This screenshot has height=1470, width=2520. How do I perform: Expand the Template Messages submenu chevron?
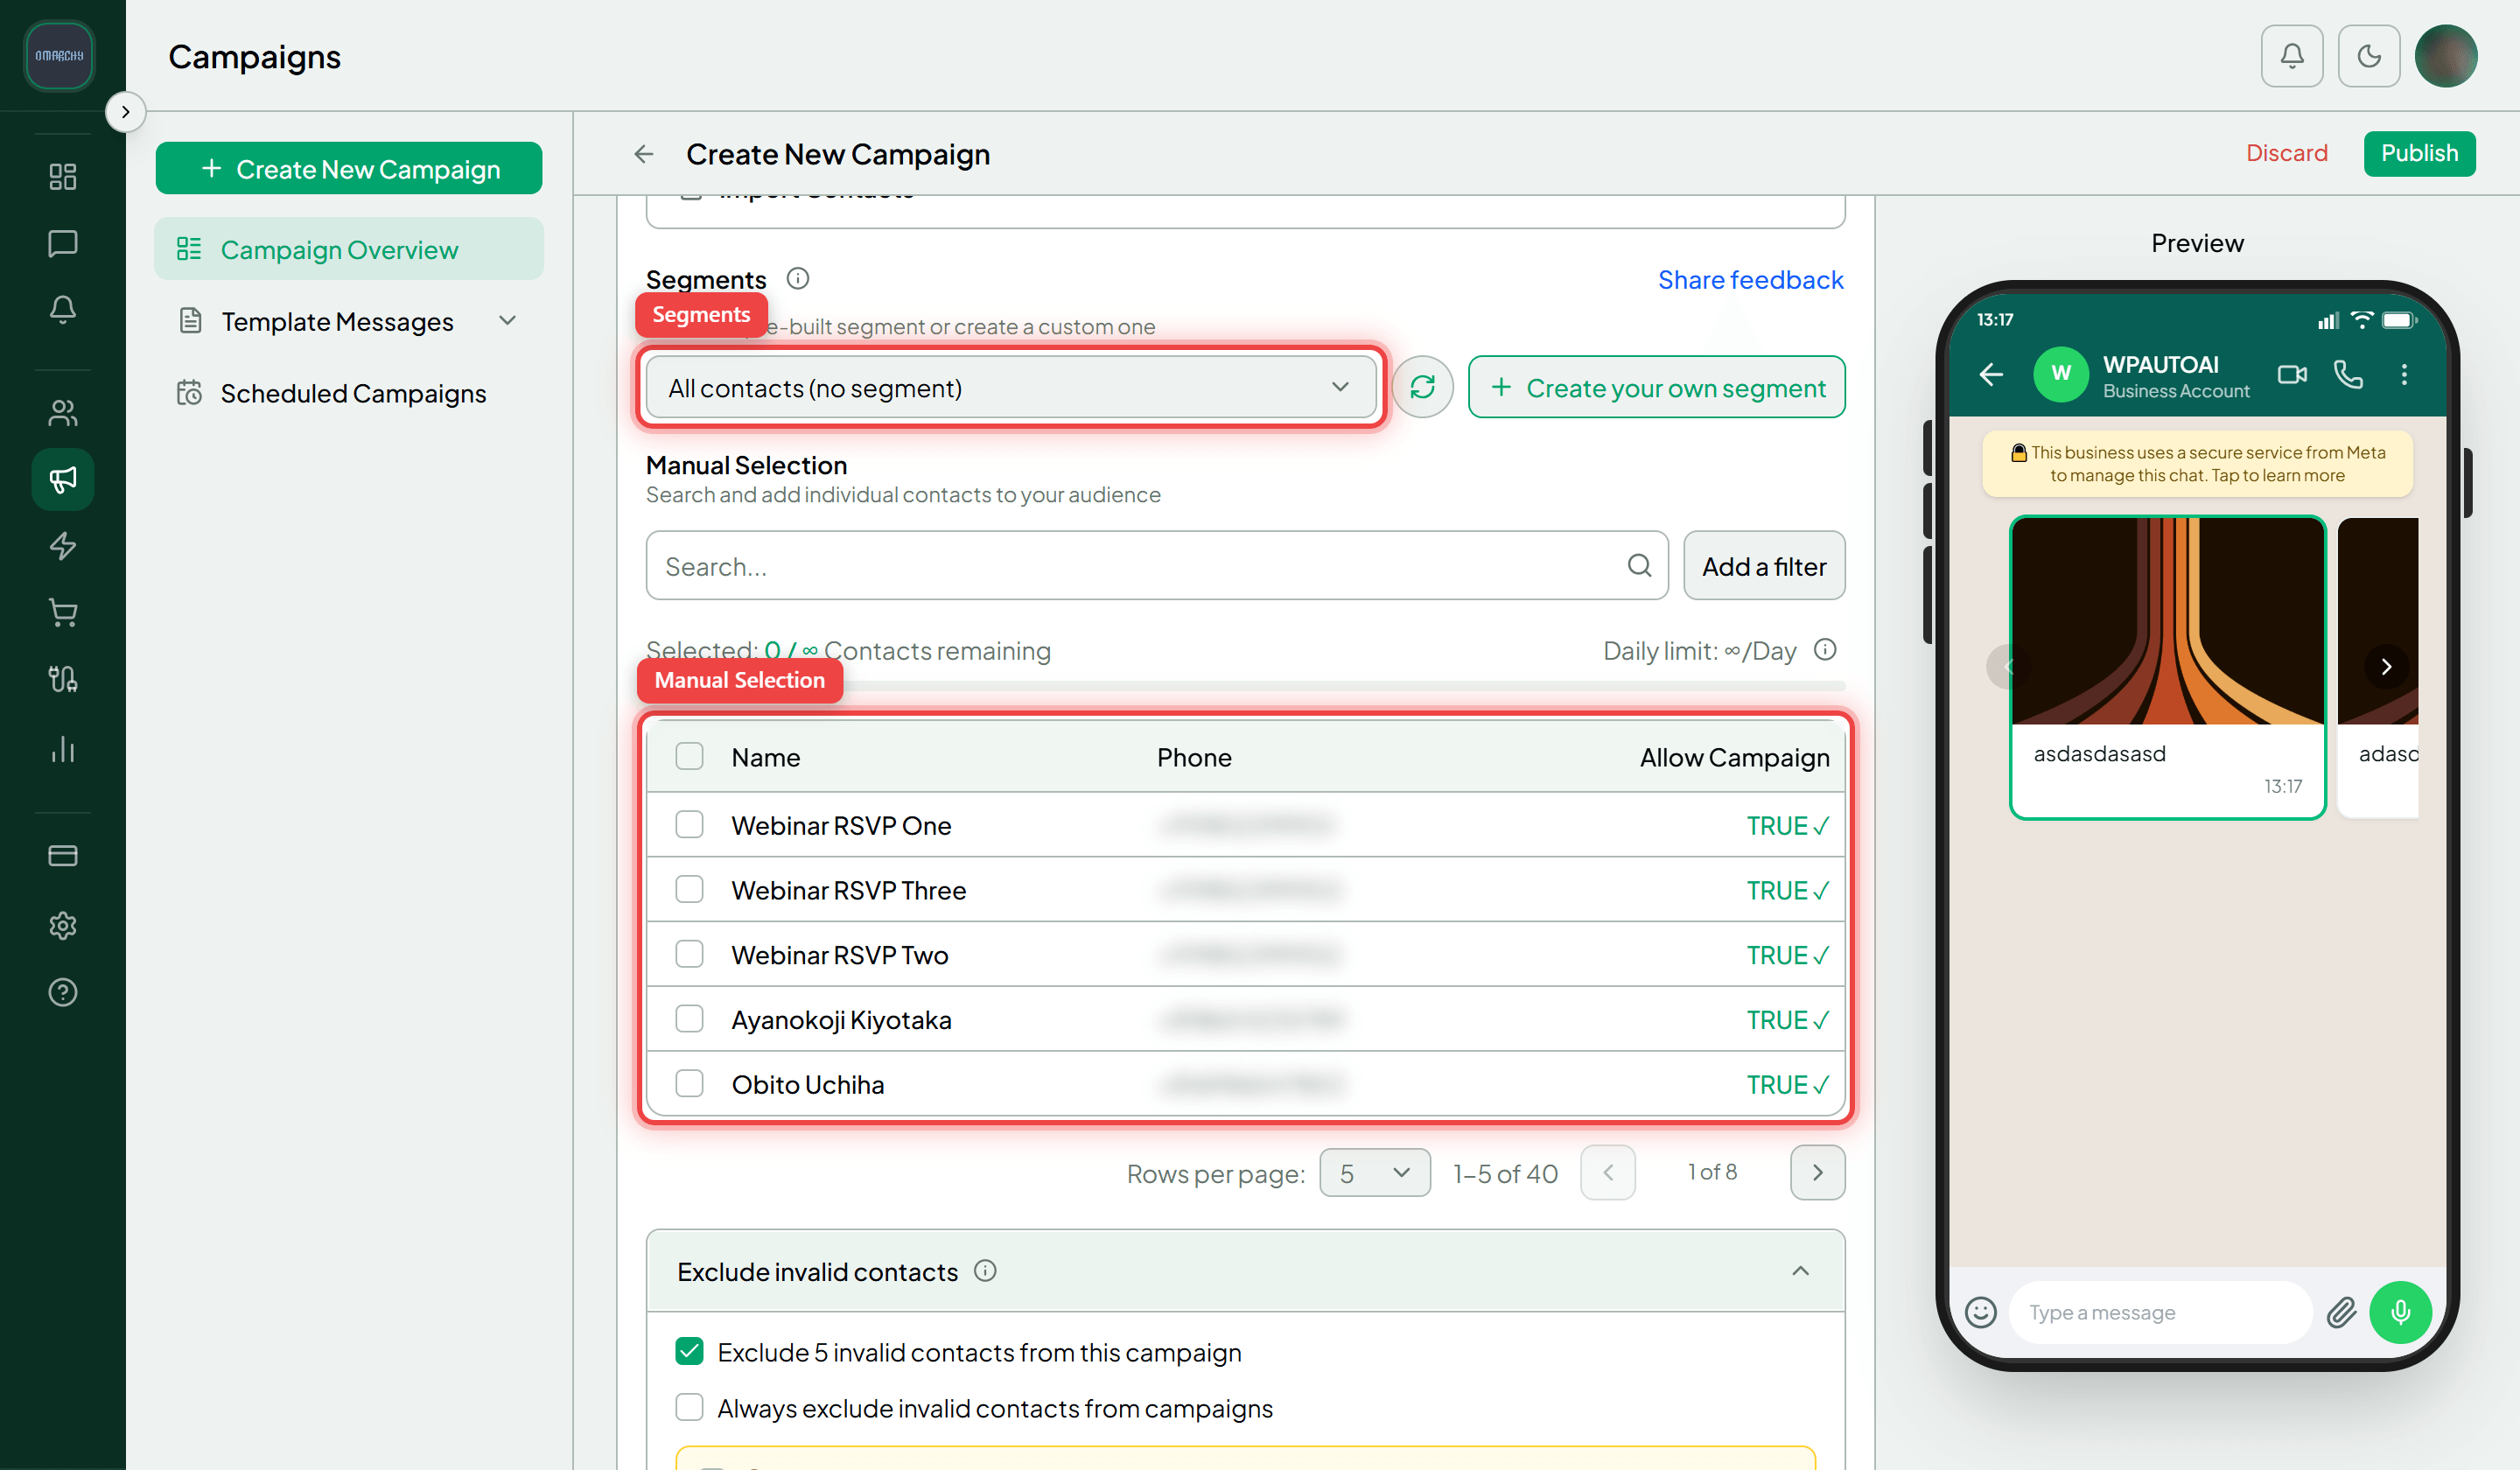point(507,320)
